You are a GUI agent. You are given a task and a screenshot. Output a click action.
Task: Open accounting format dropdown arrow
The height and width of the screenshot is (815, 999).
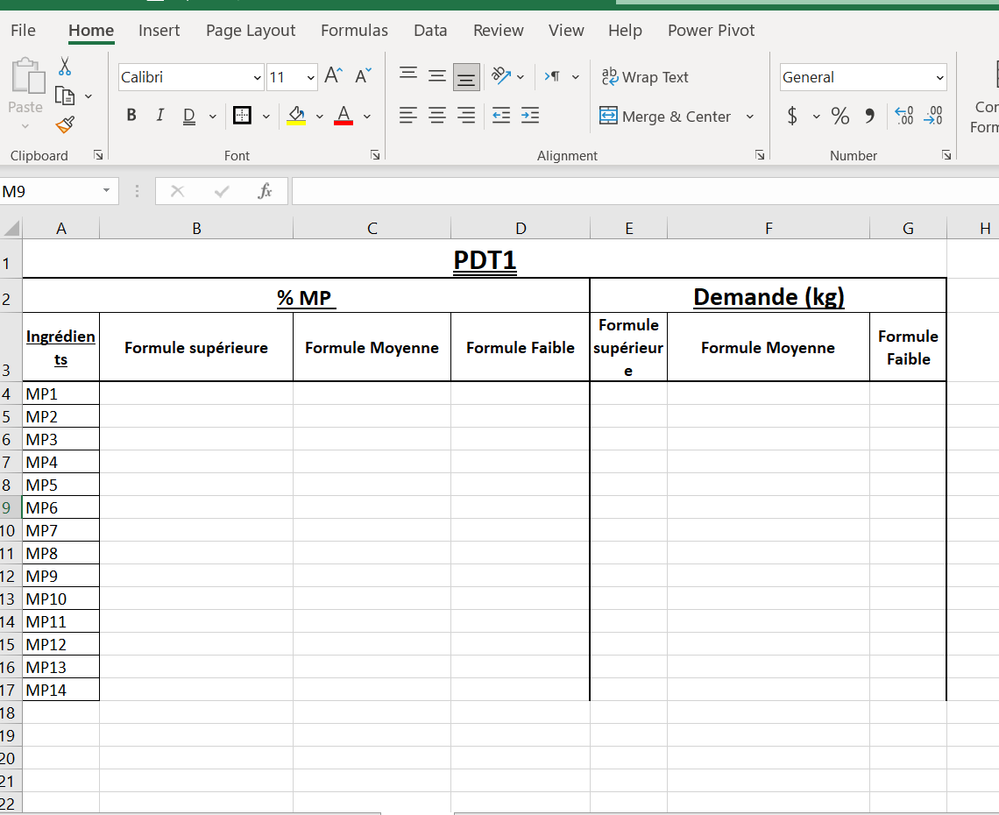tap(816, 117)
